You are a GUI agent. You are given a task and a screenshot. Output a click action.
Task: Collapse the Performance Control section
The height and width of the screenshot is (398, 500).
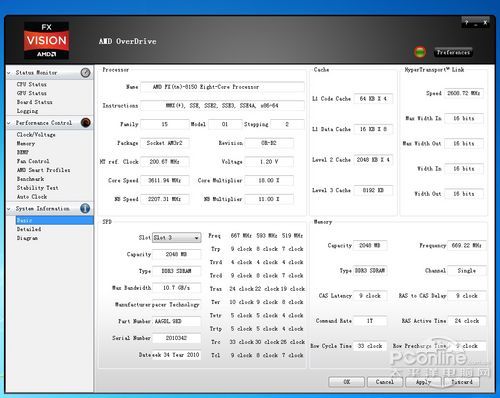pos(9,123)
